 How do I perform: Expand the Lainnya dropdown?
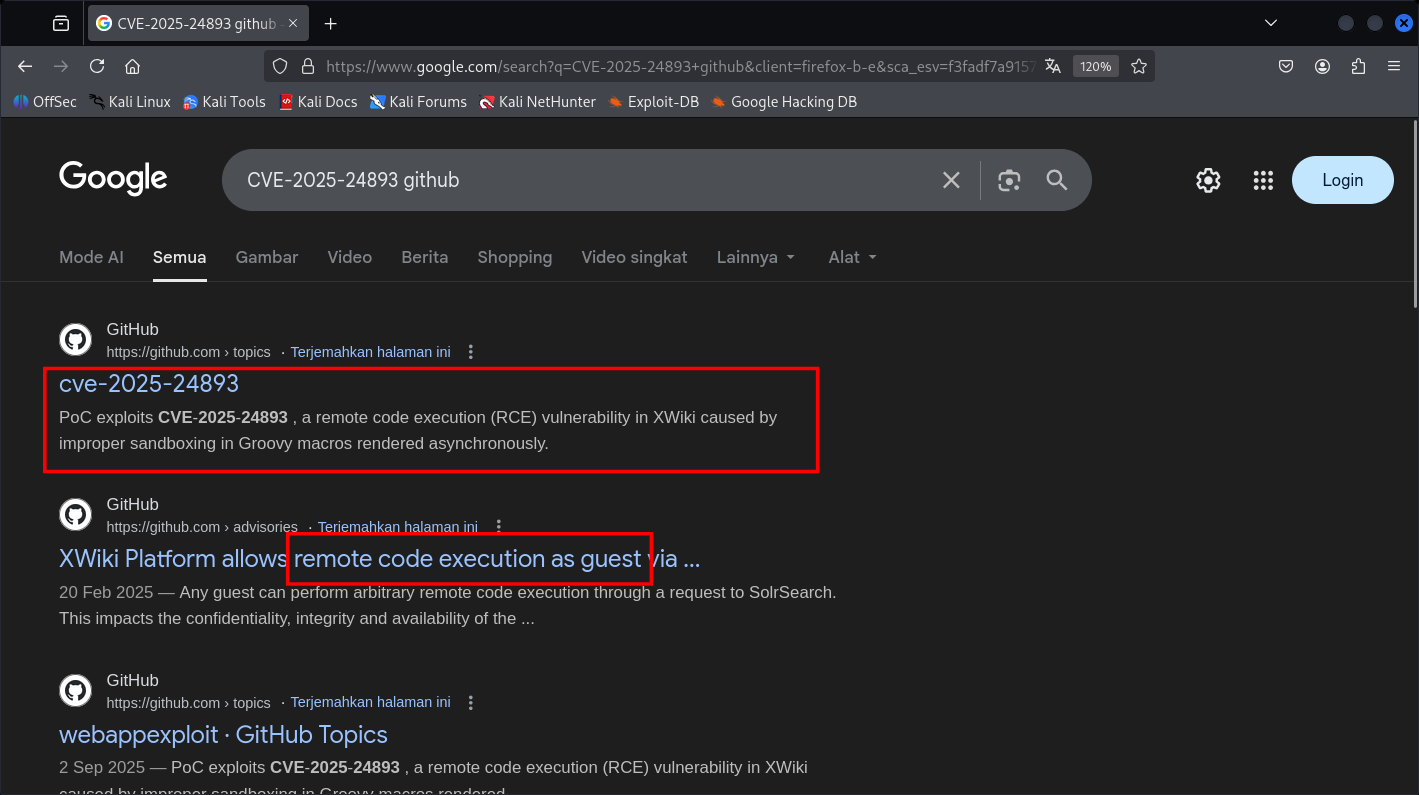pyautogui.click(x=757, y=257)
